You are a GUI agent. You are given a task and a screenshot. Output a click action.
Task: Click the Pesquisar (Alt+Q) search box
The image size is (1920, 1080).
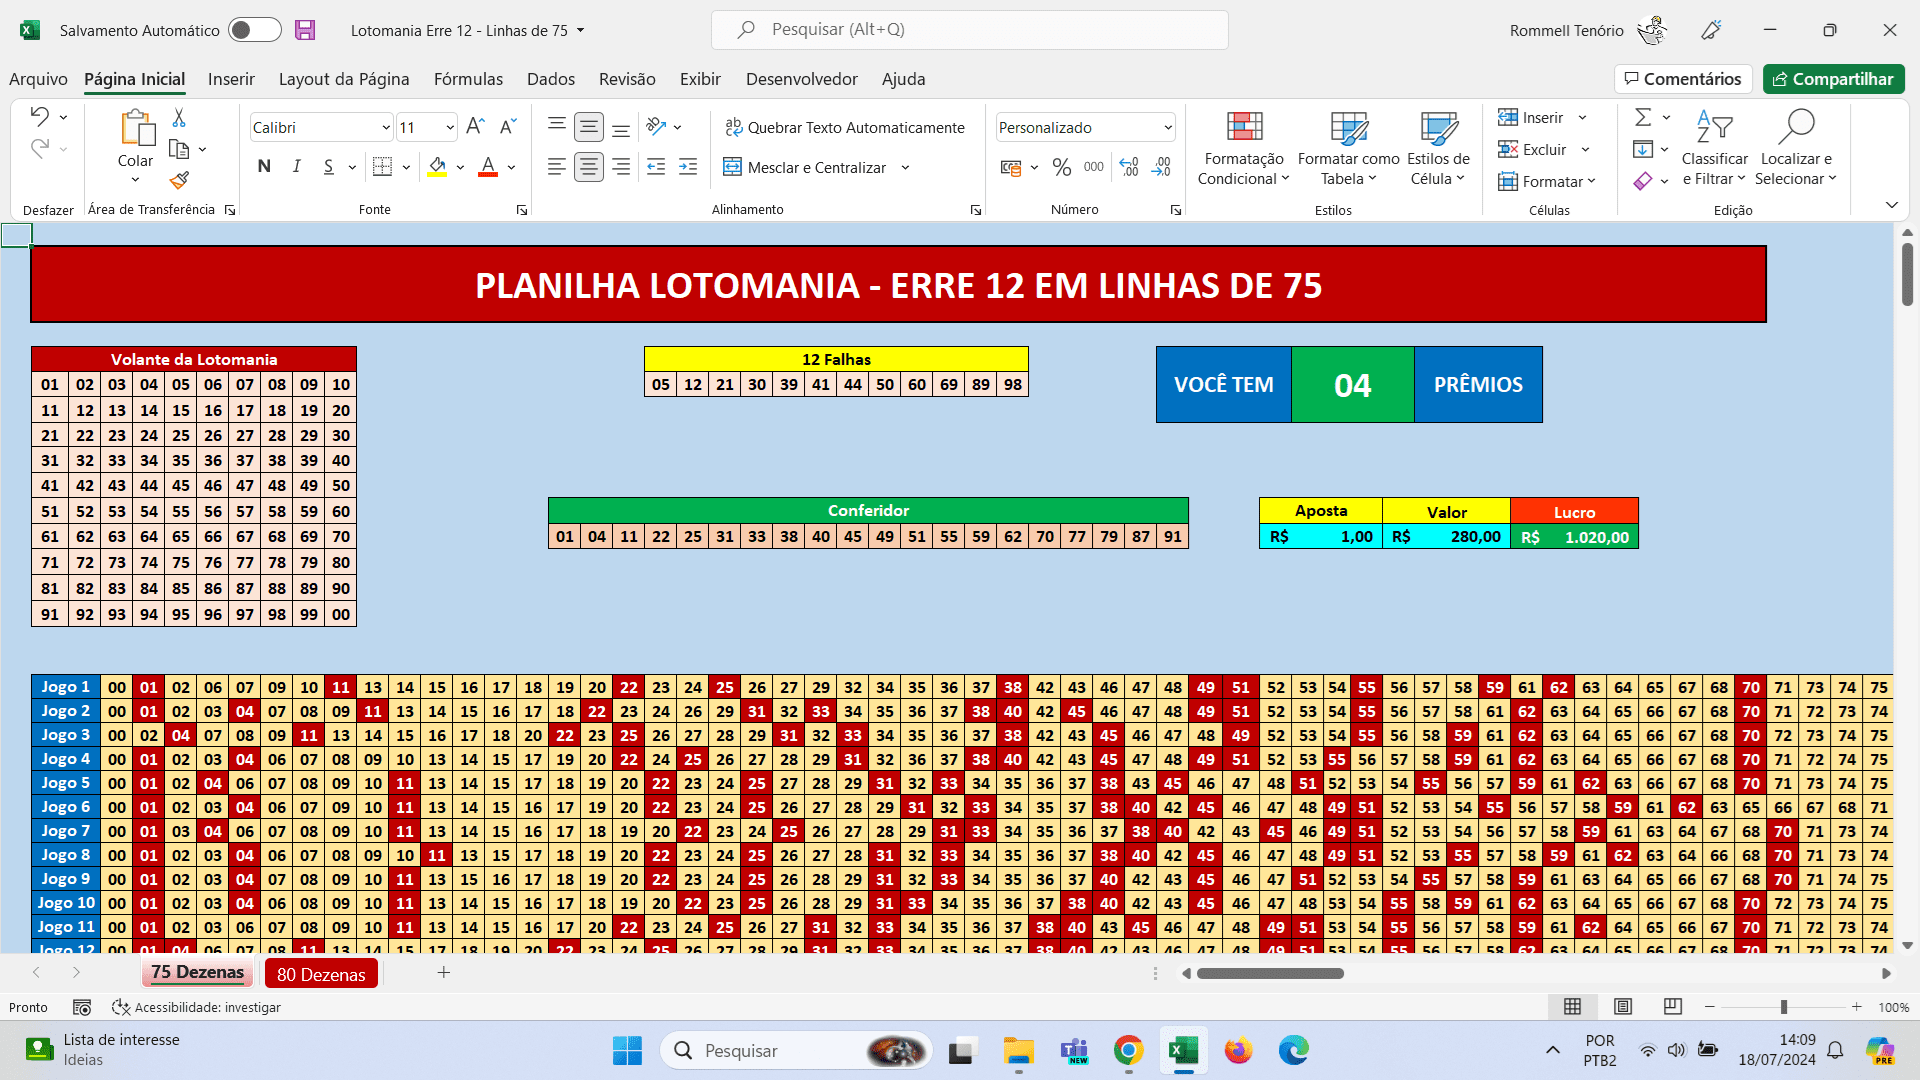tap(969, 30)
